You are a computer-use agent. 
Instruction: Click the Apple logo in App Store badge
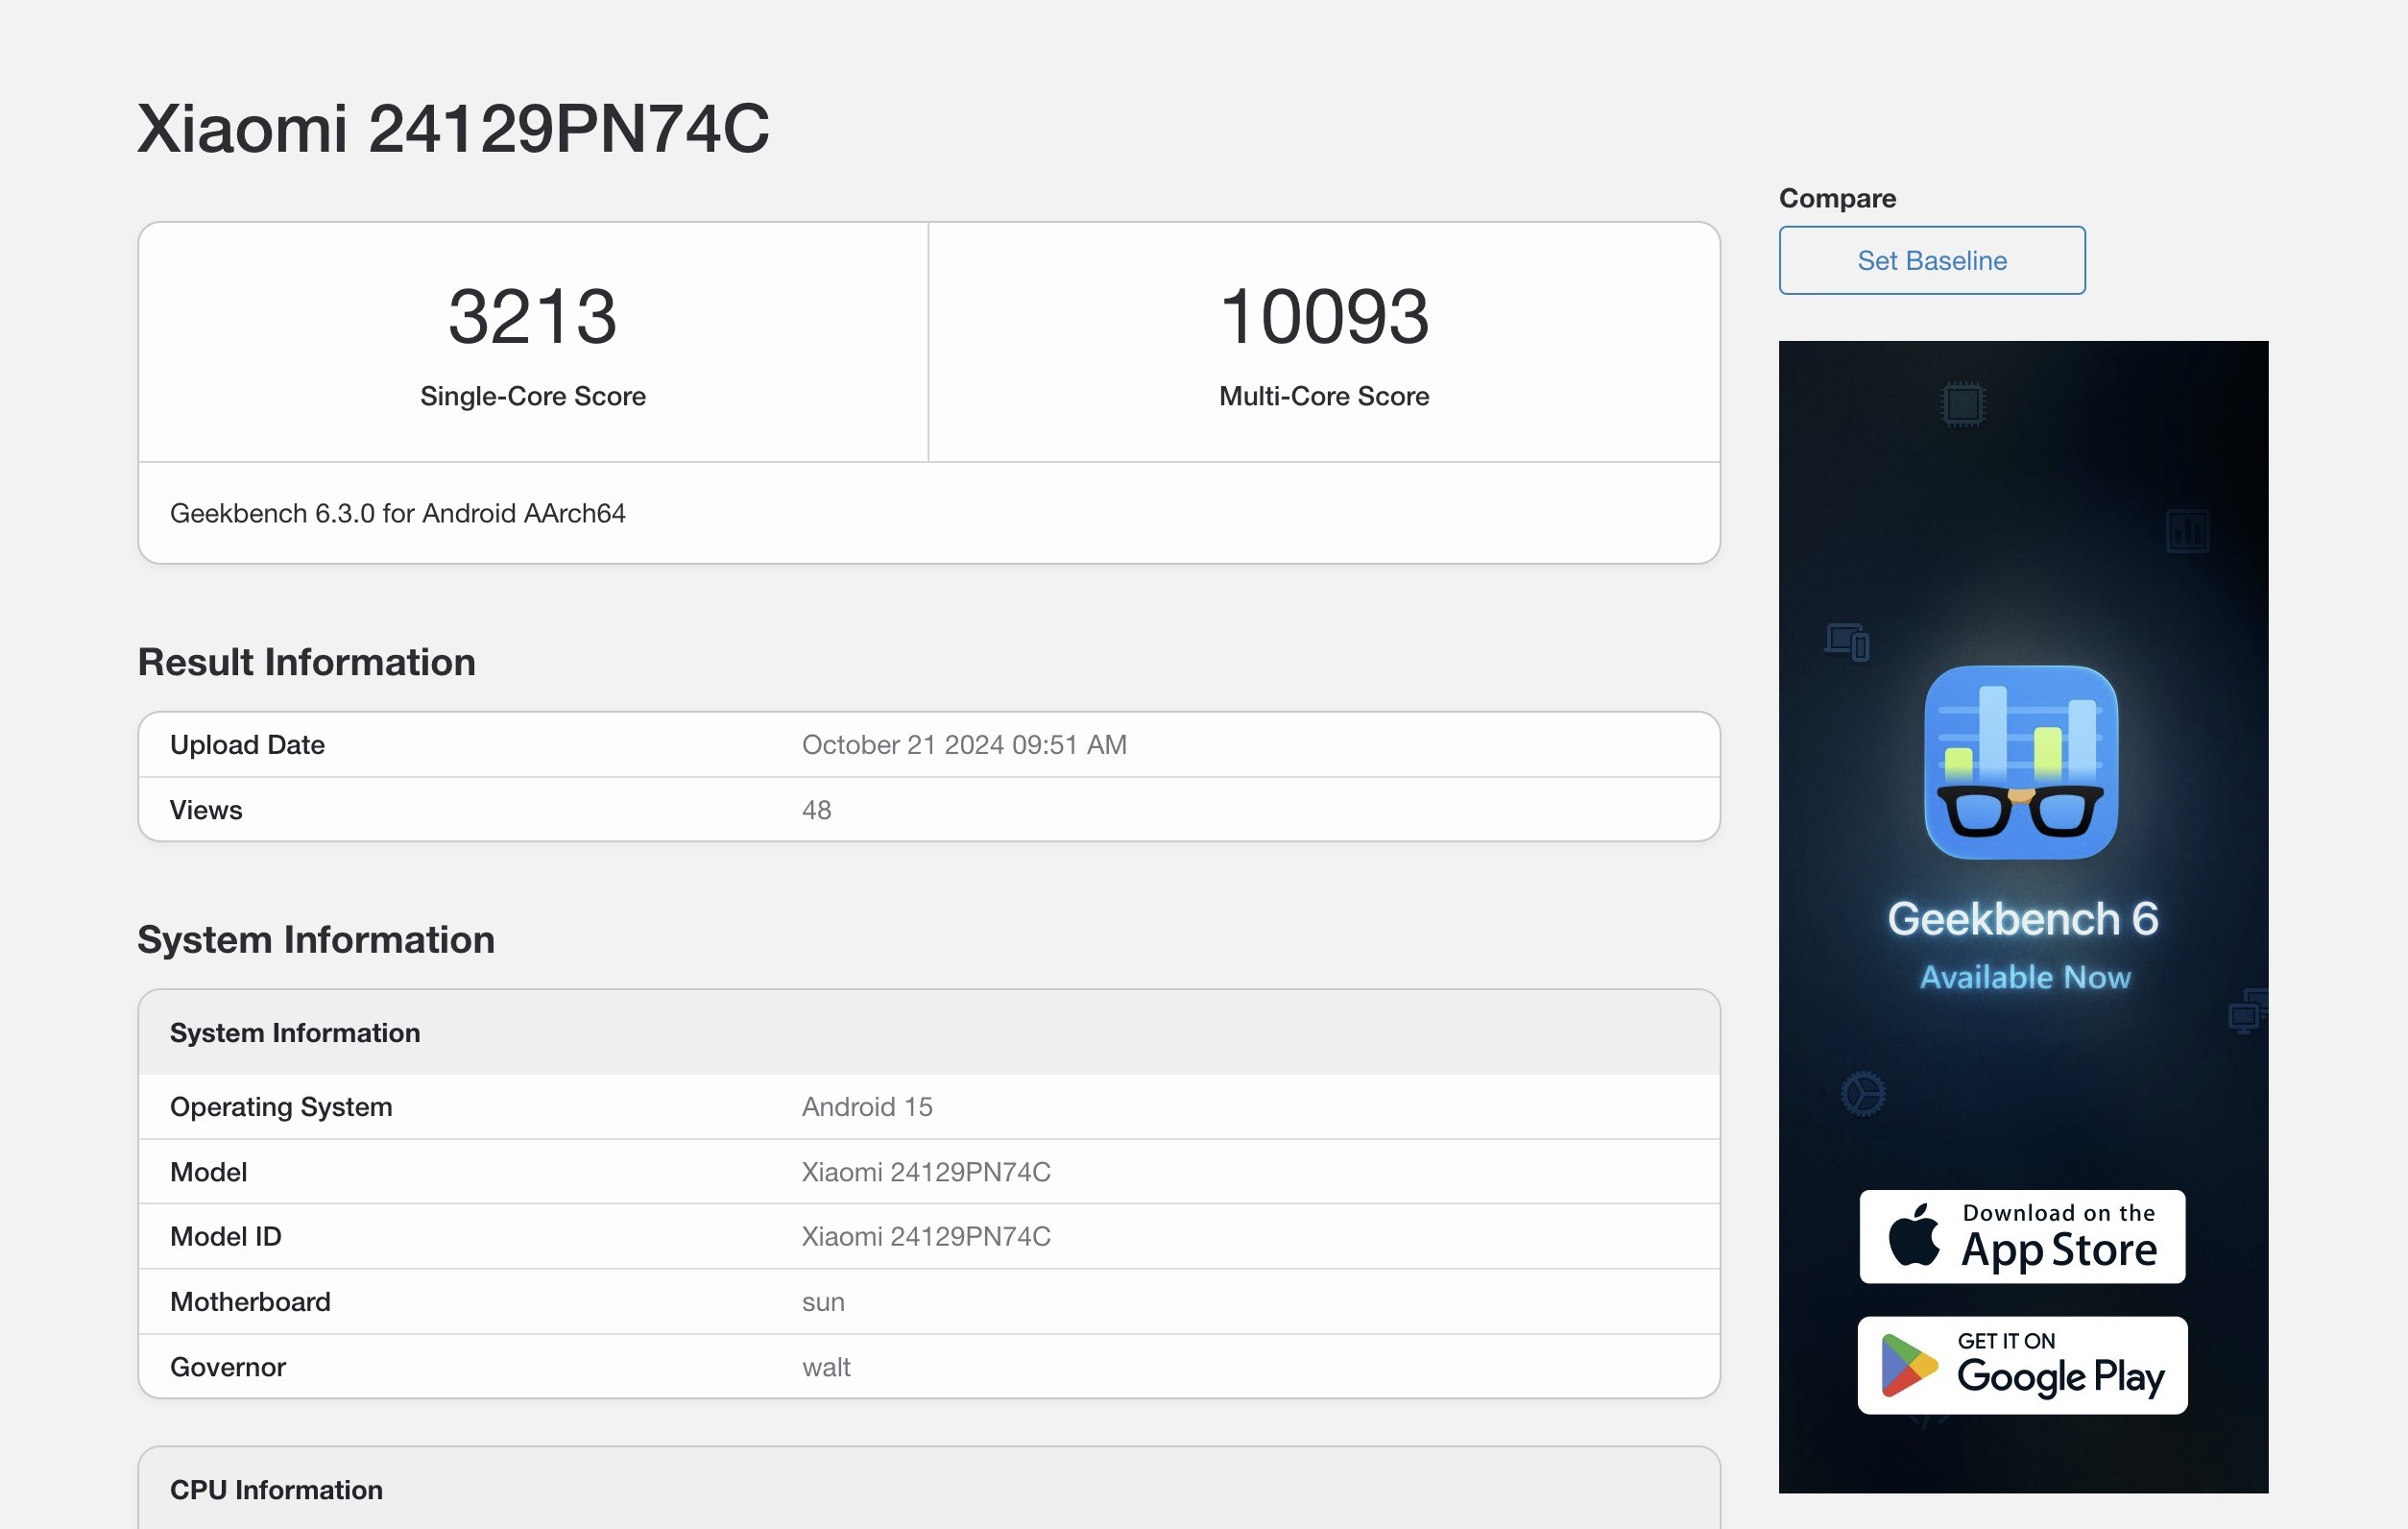point(1913,1235)
